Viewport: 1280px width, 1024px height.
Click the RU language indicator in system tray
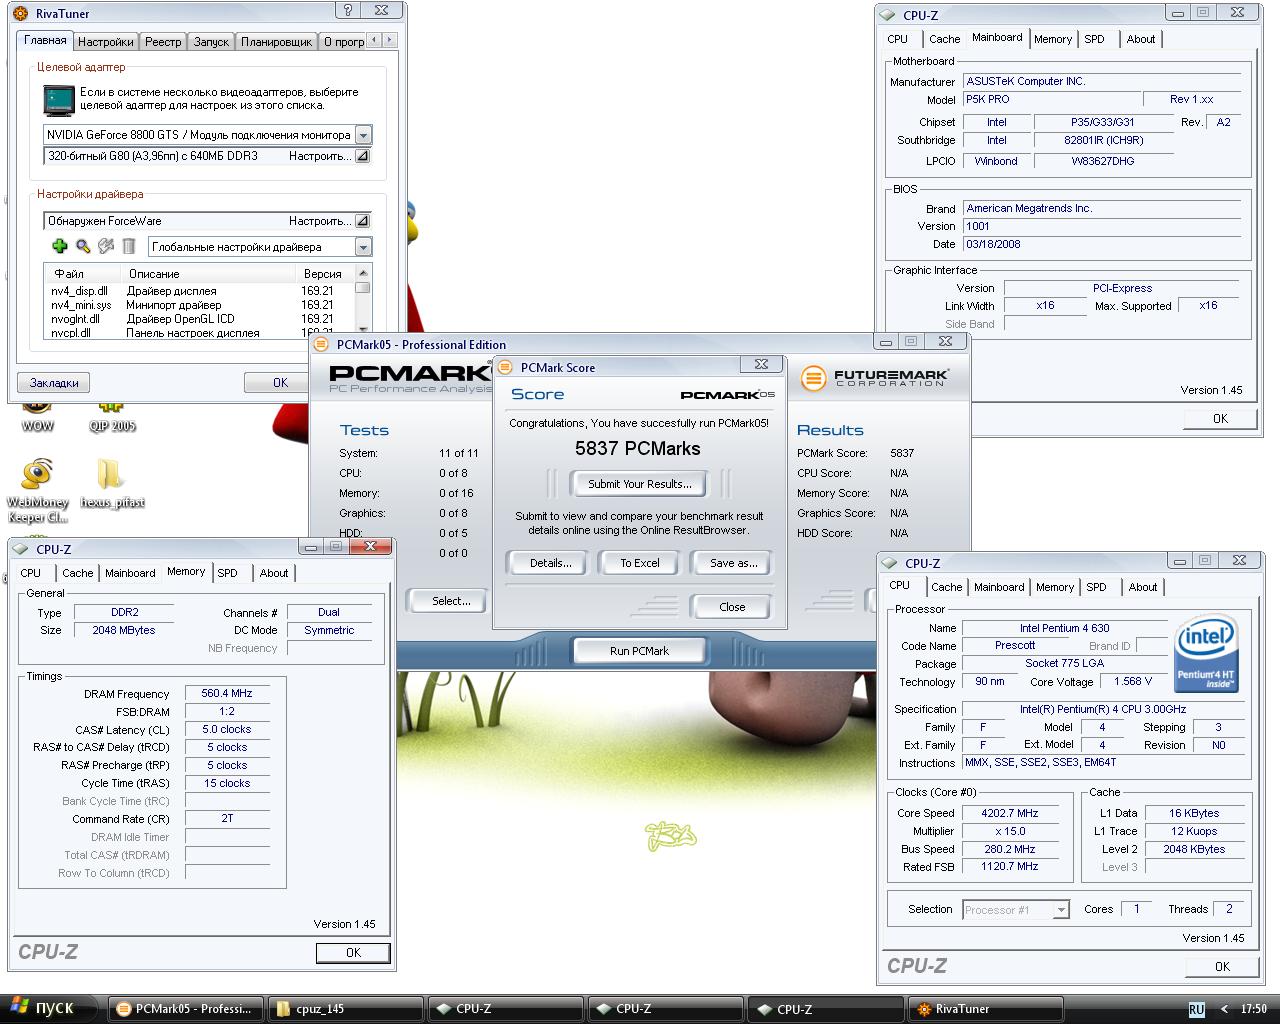pos(1196,1009)
